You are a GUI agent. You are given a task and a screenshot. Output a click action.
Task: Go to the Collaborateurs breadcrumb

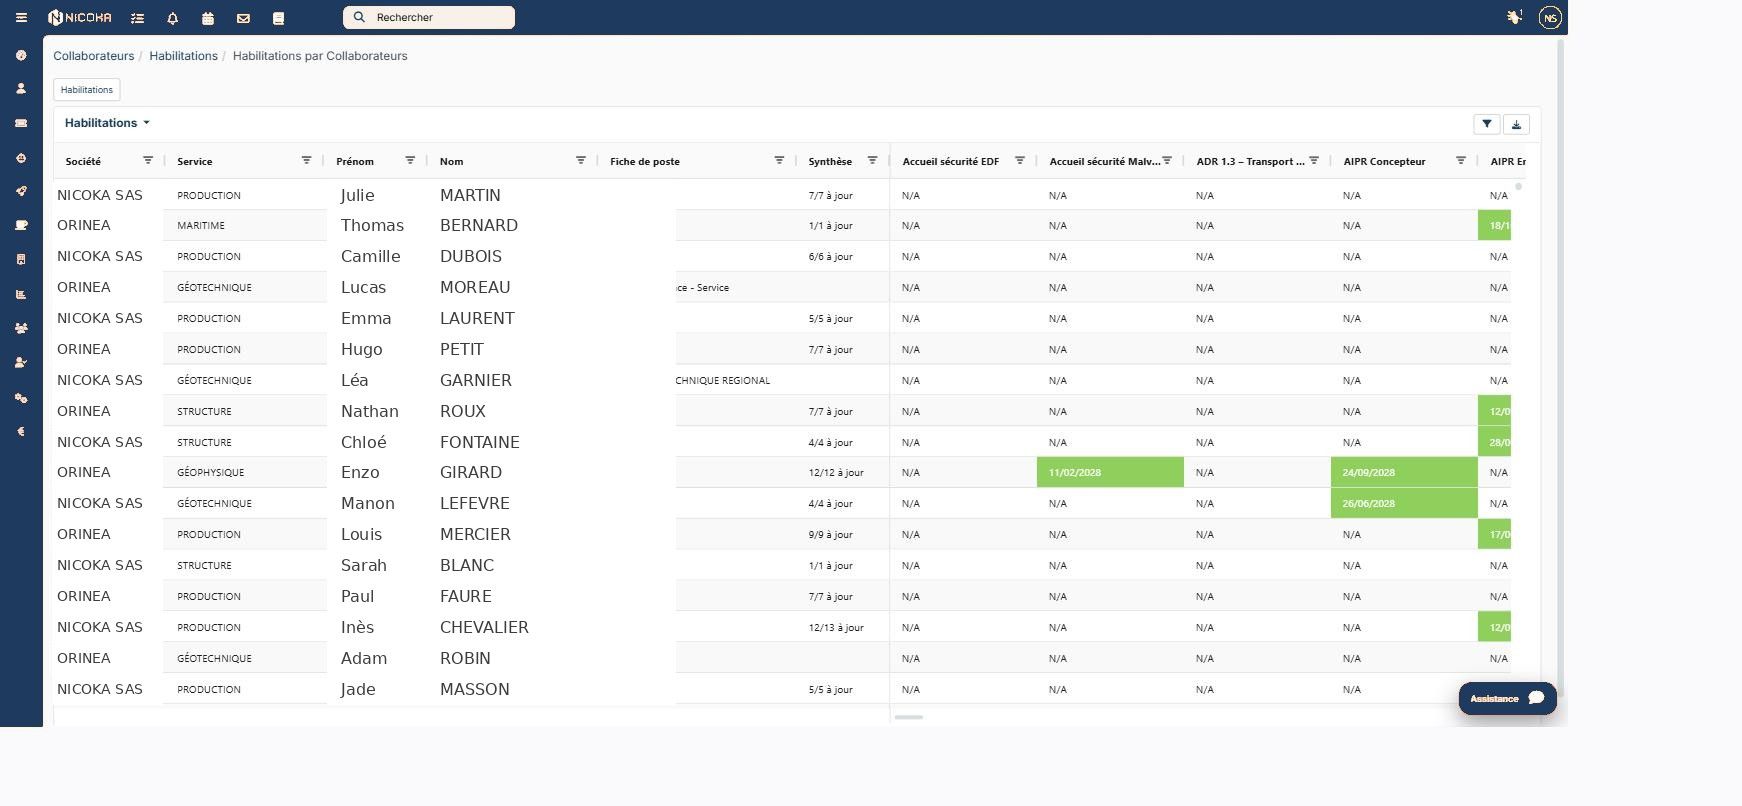[x=93, y=56]
